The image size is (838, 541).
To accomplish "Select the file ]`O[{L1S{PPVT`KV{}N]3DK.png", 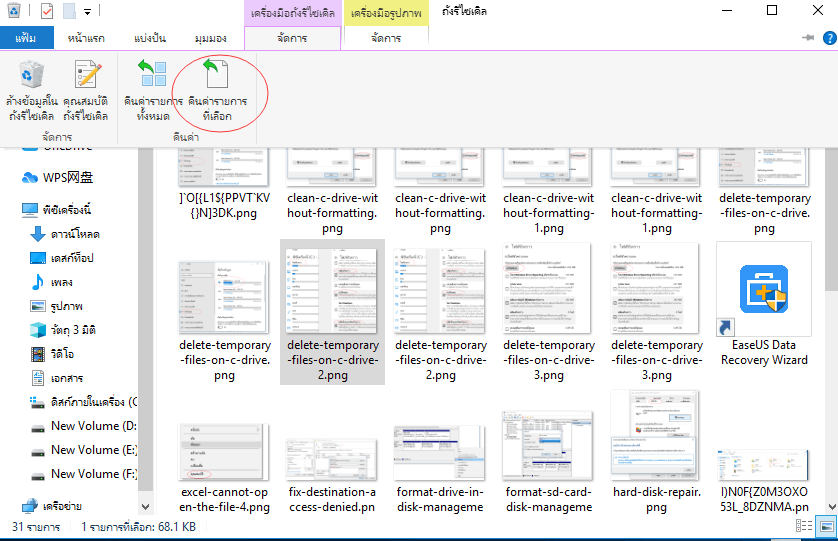I will (224, 184).
